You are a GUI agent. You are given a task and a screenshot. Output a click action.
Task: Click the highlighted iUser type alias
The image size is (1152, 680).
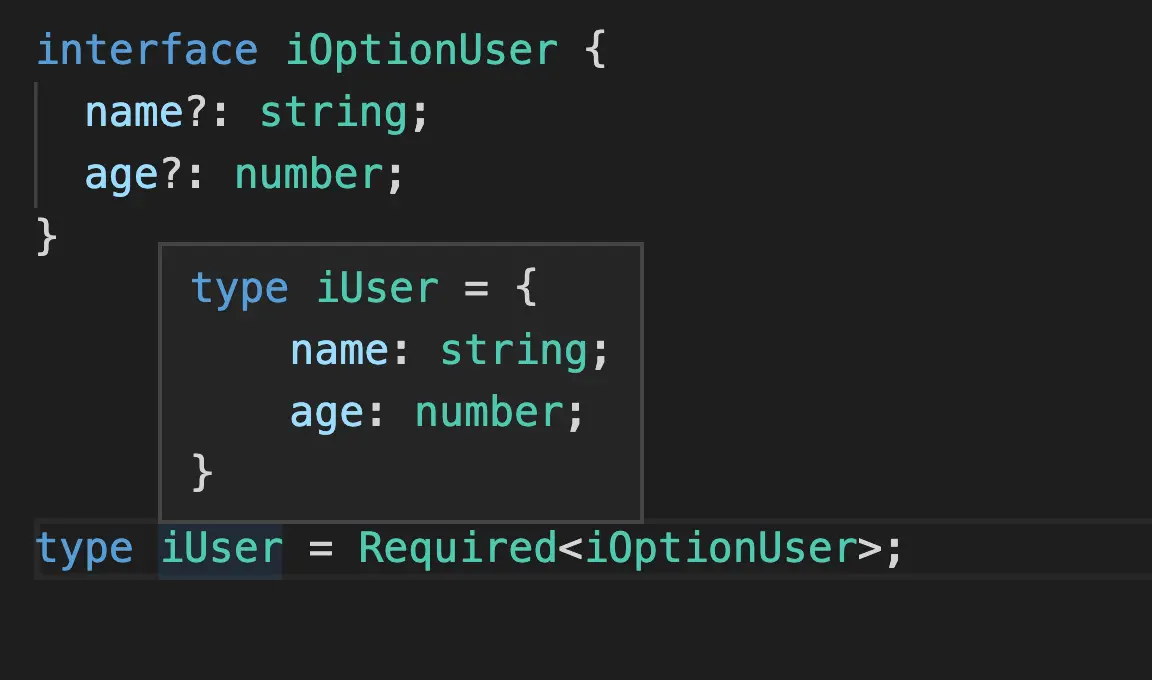coord(221,549)
